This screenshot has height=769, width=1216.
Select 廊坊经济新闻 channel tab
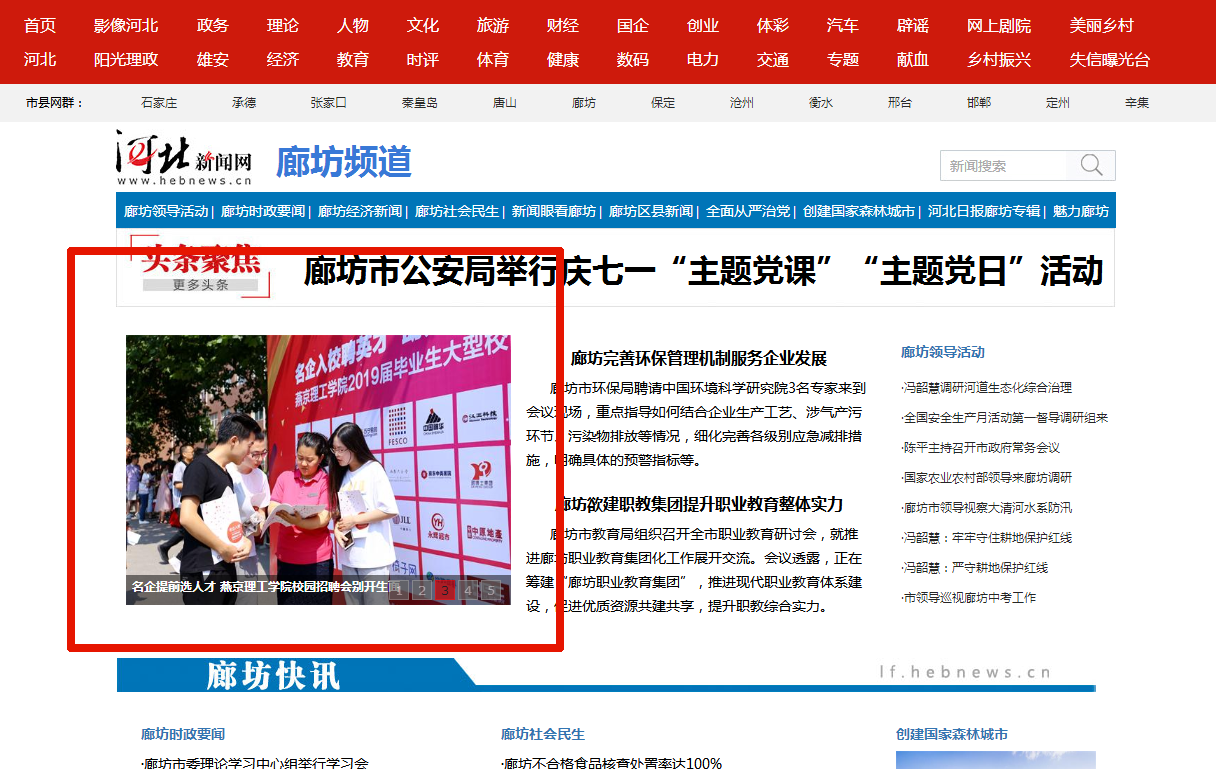click(360, 211)
